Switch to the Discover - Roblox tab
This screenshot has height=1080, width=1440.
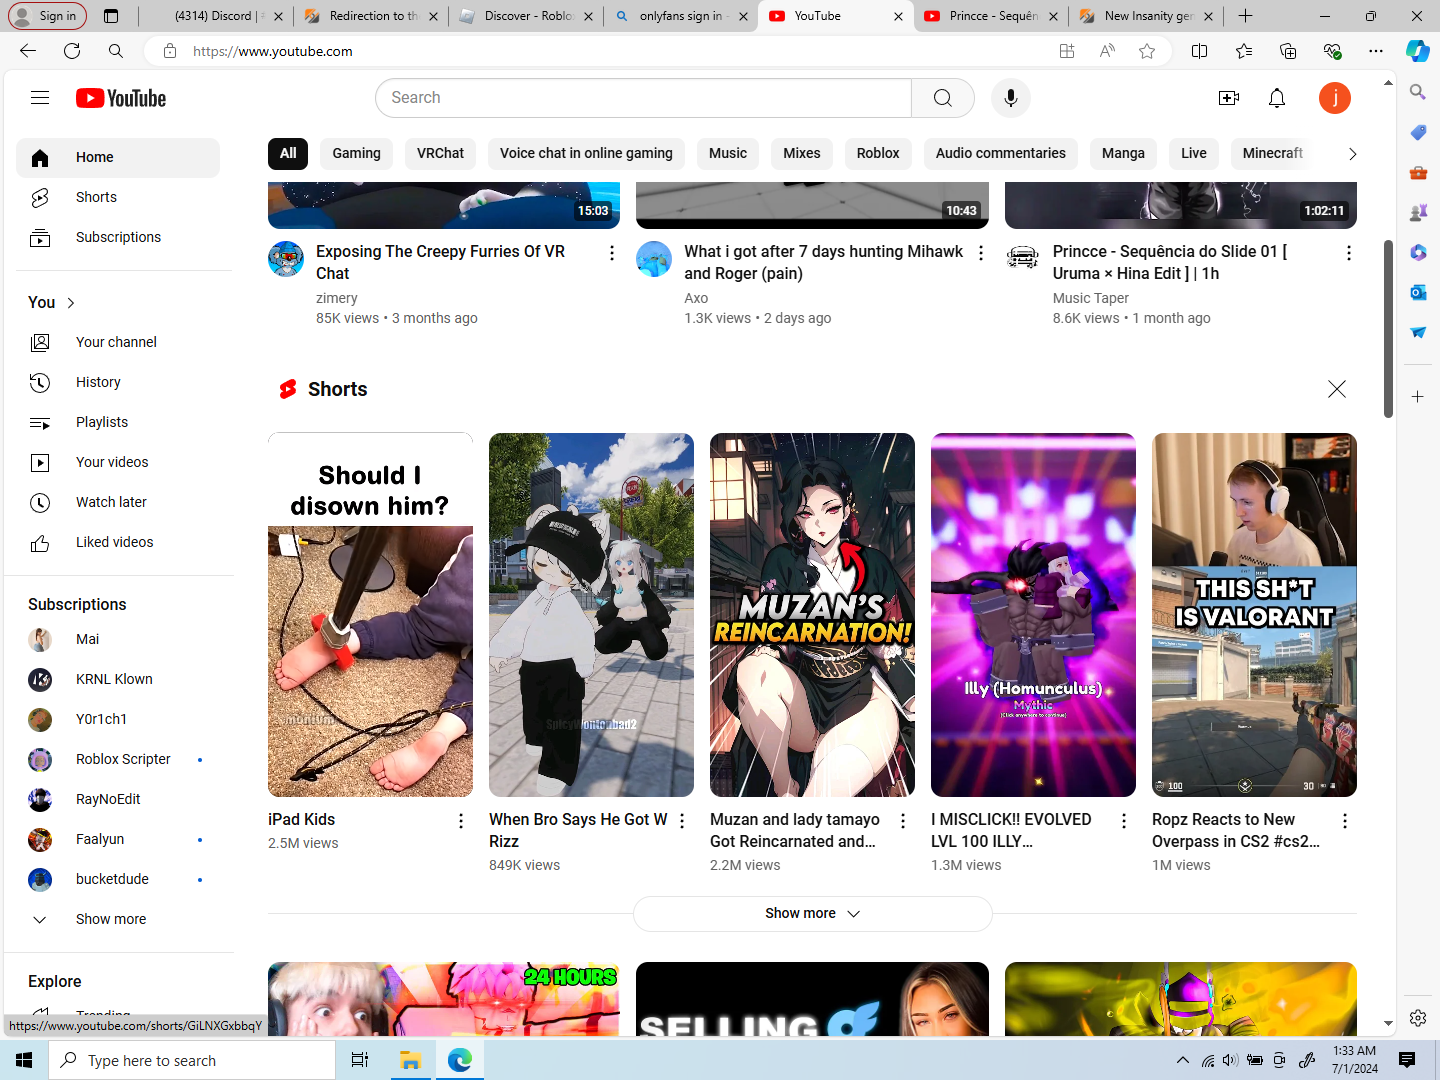(526, 16)
